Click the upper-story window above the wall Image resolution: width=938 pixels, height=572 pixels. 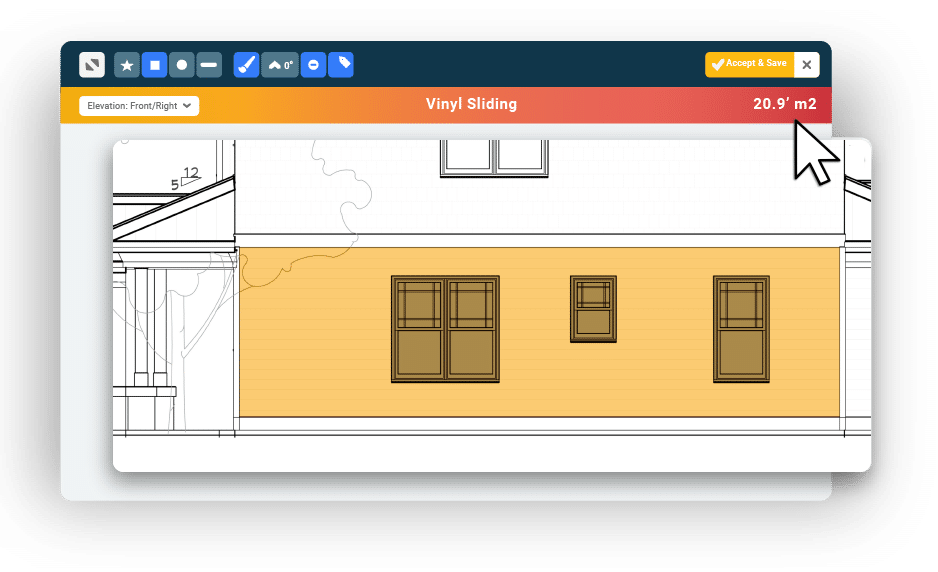pyautogui.click(x=494, y=157)
